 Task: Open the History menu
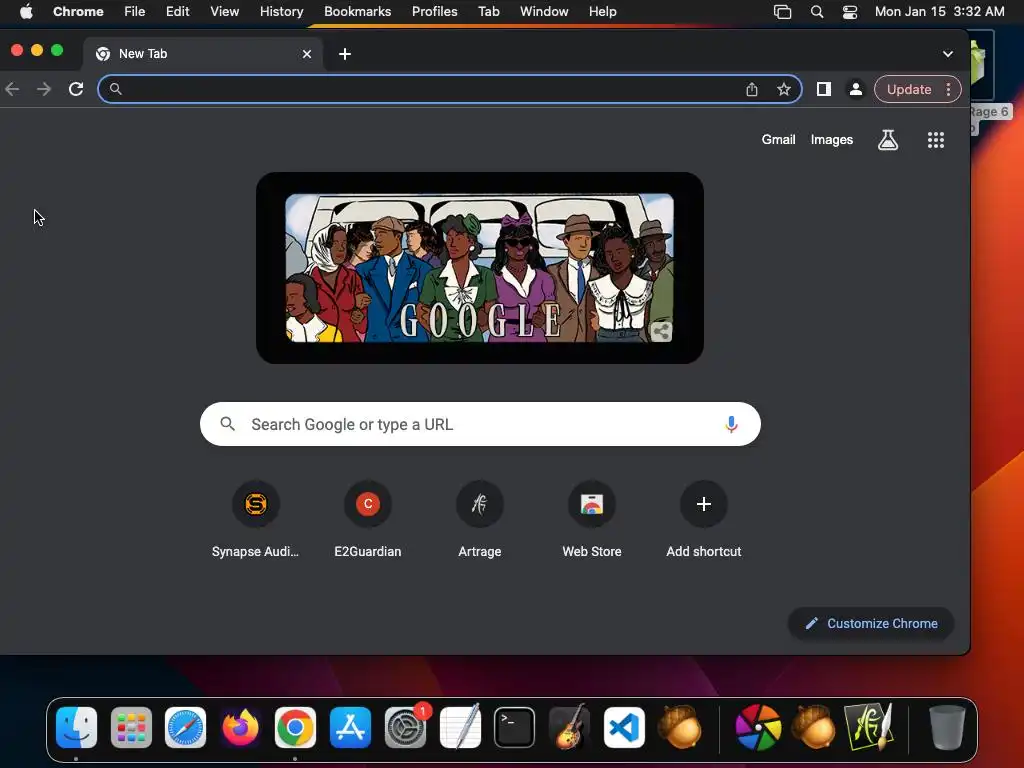pyautogui.click(x=281, y=12)
